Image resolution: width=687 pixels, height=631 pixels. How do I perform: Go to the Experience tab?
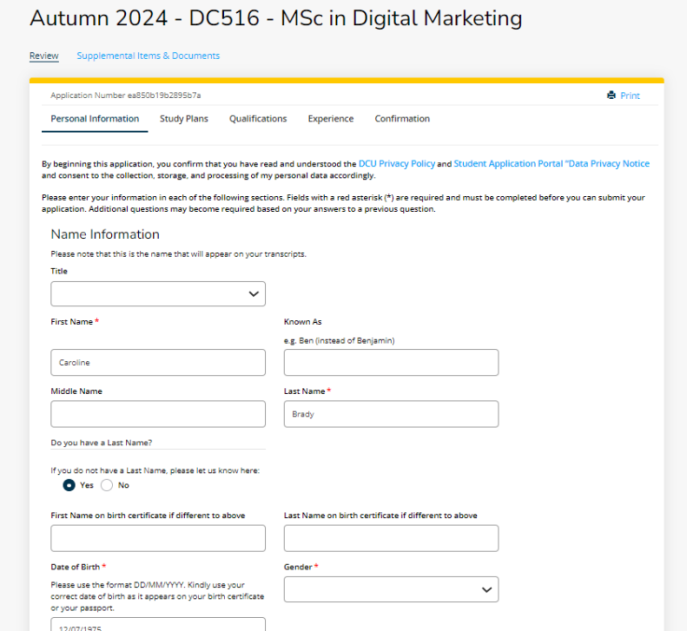(330, 119)
